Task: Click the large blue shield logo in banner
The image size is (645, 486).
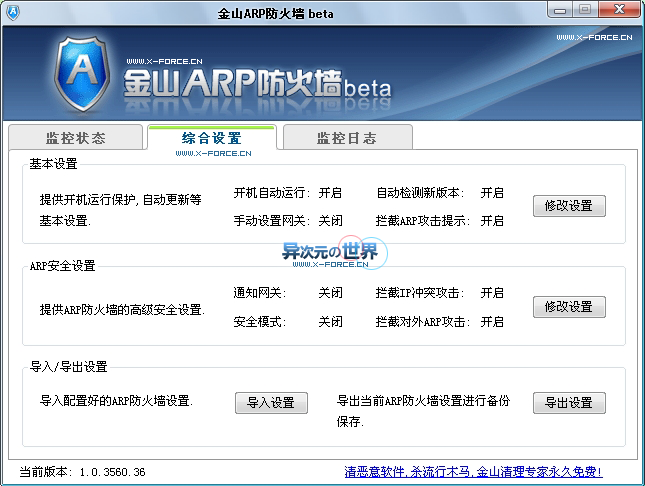Action: pyautogui.click(x=82, y=74)
